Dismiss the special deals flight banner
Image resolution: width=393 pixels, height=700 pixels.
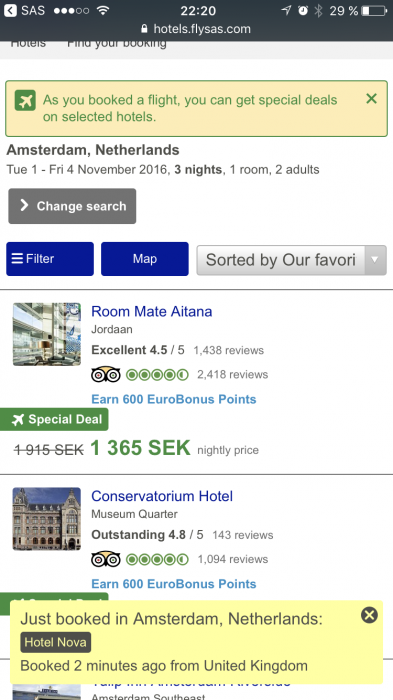(371, 99)
